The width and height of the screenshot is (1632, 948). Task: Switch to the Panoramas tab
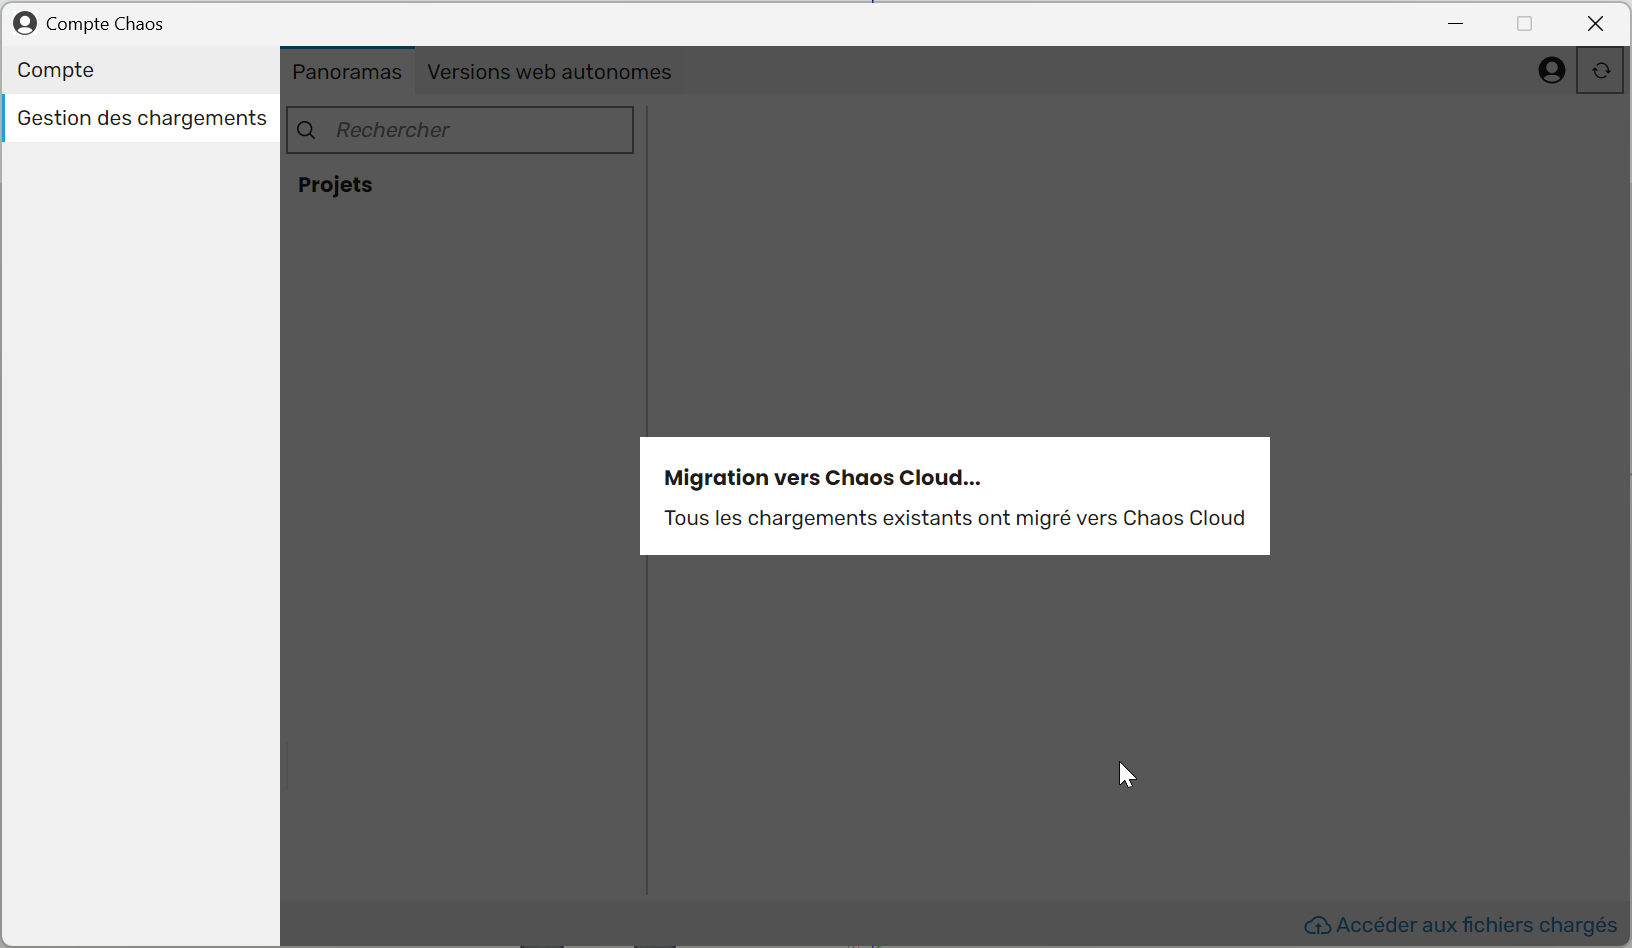point(347,72)
